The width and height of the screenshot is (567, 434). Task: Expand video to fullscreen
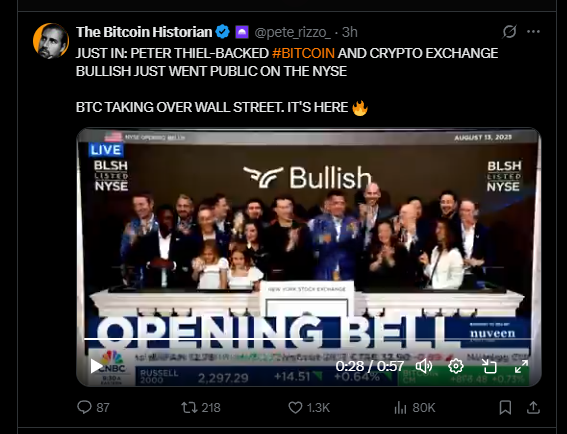tap(521, 366)
